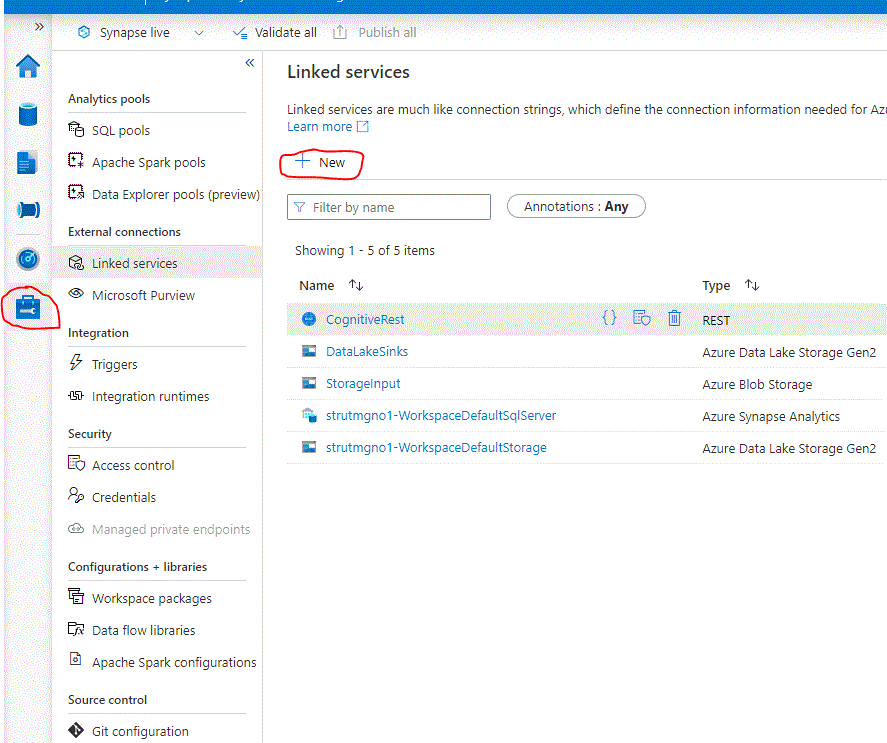Image resolution: width=887 pixels, height=743 pixels.
Task: Open StorageInput linked service
Action: tap(363, 384)
